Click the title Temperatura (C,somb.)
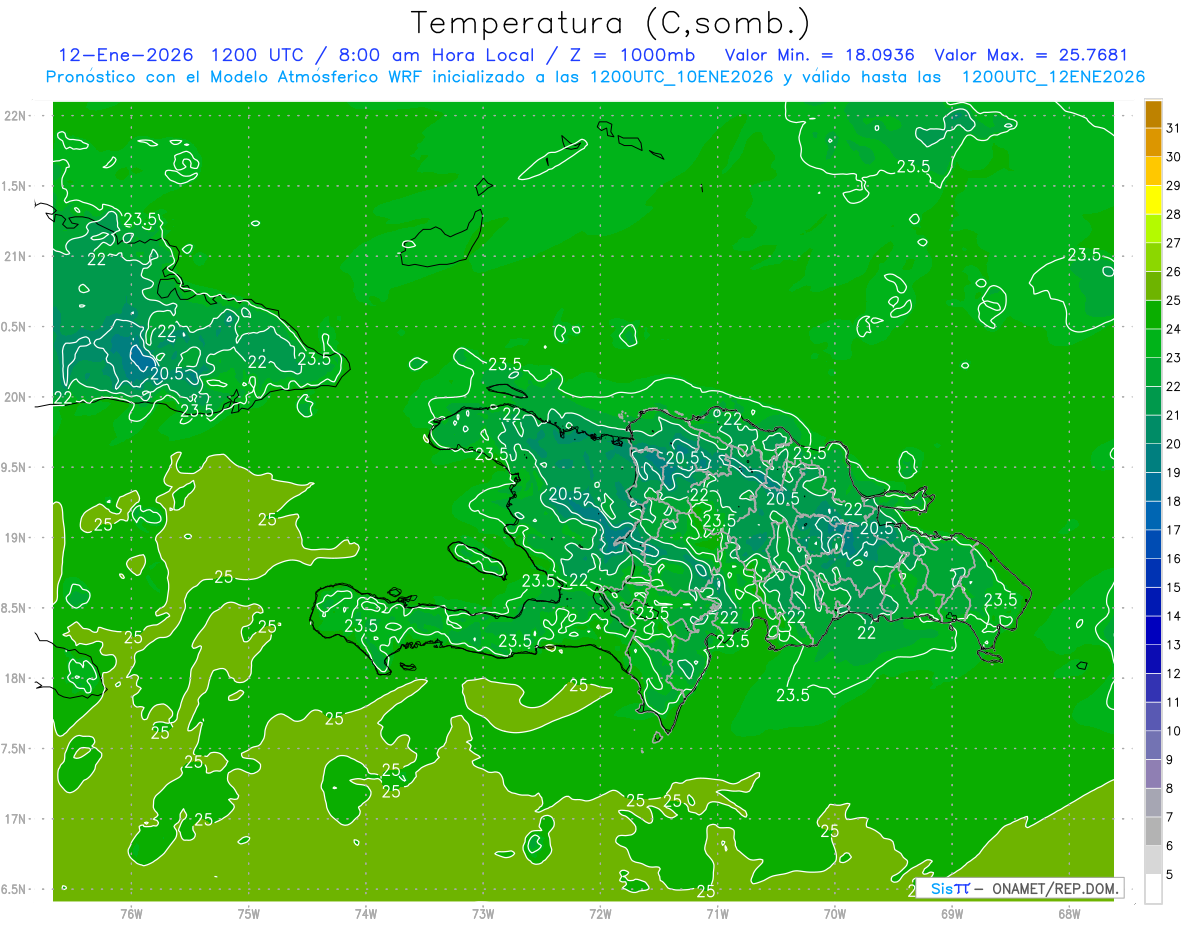Image resolution: width=1200 pixels, height=927 pixels. [x=611, y=23]
